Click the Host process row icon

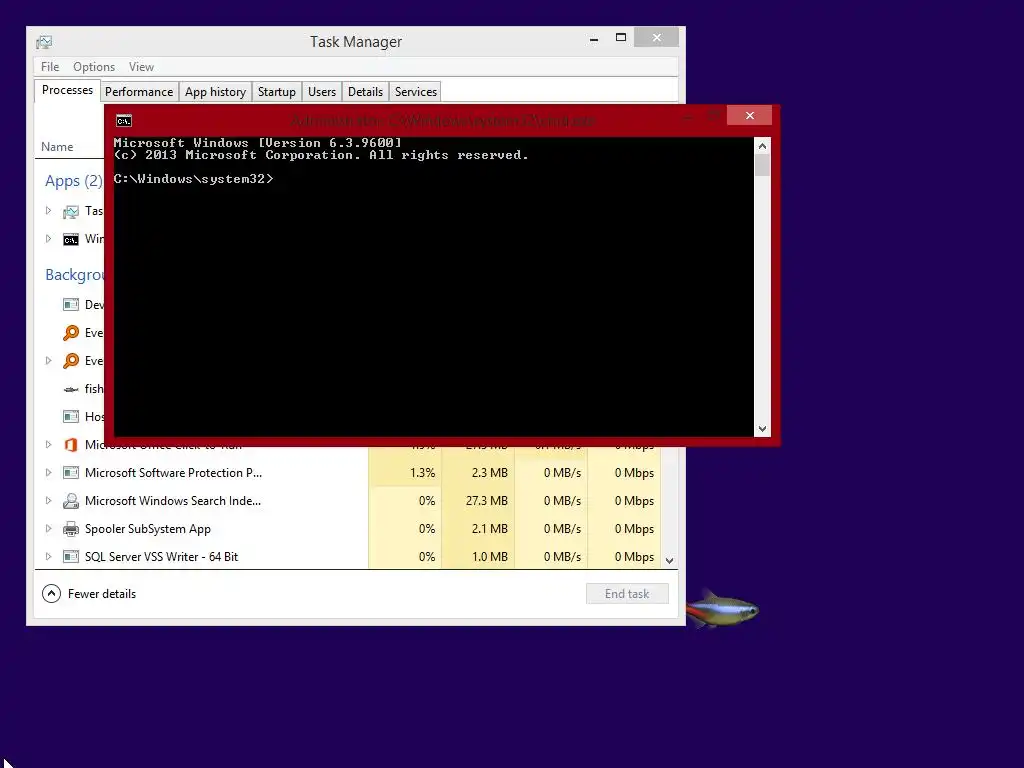tap(71, 416)
